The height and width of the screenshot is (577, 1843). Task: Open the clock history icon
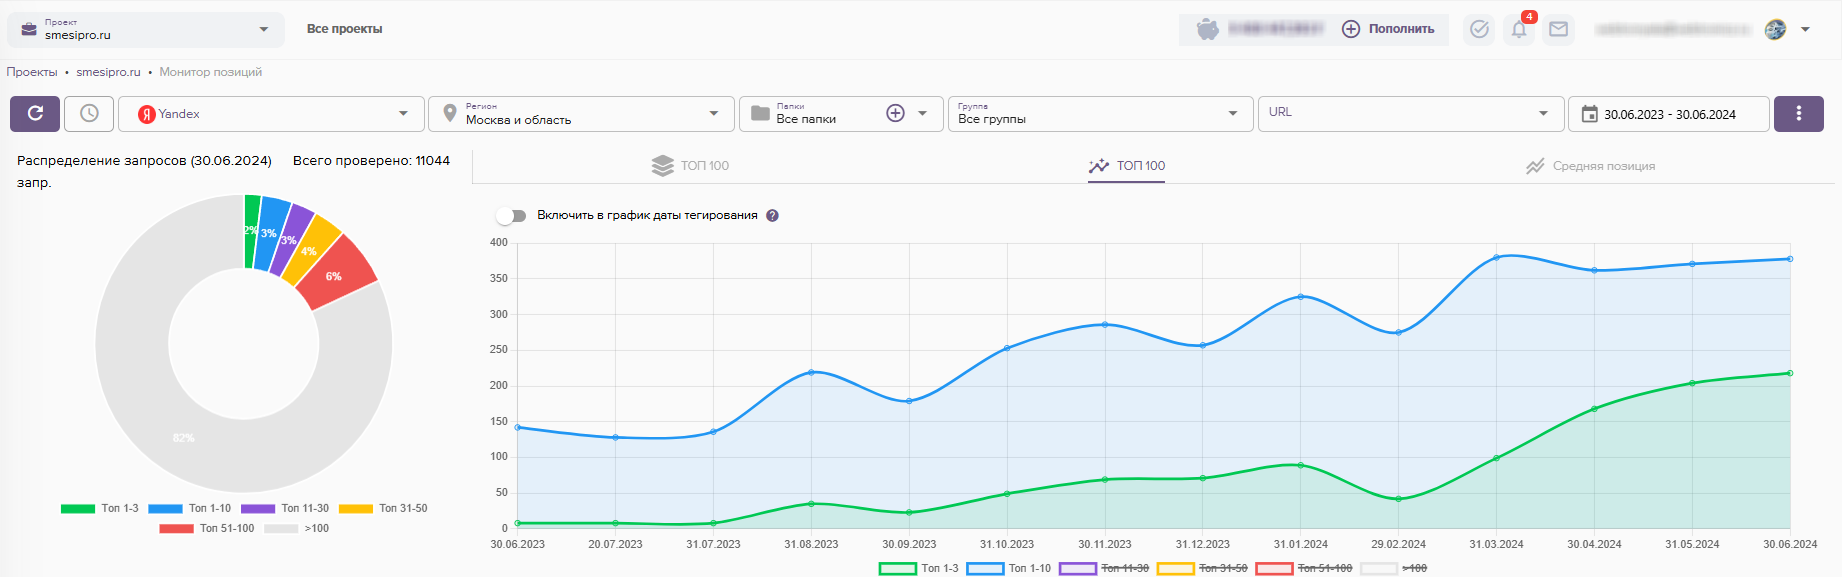pyautogui.click(x=89, y=114)
